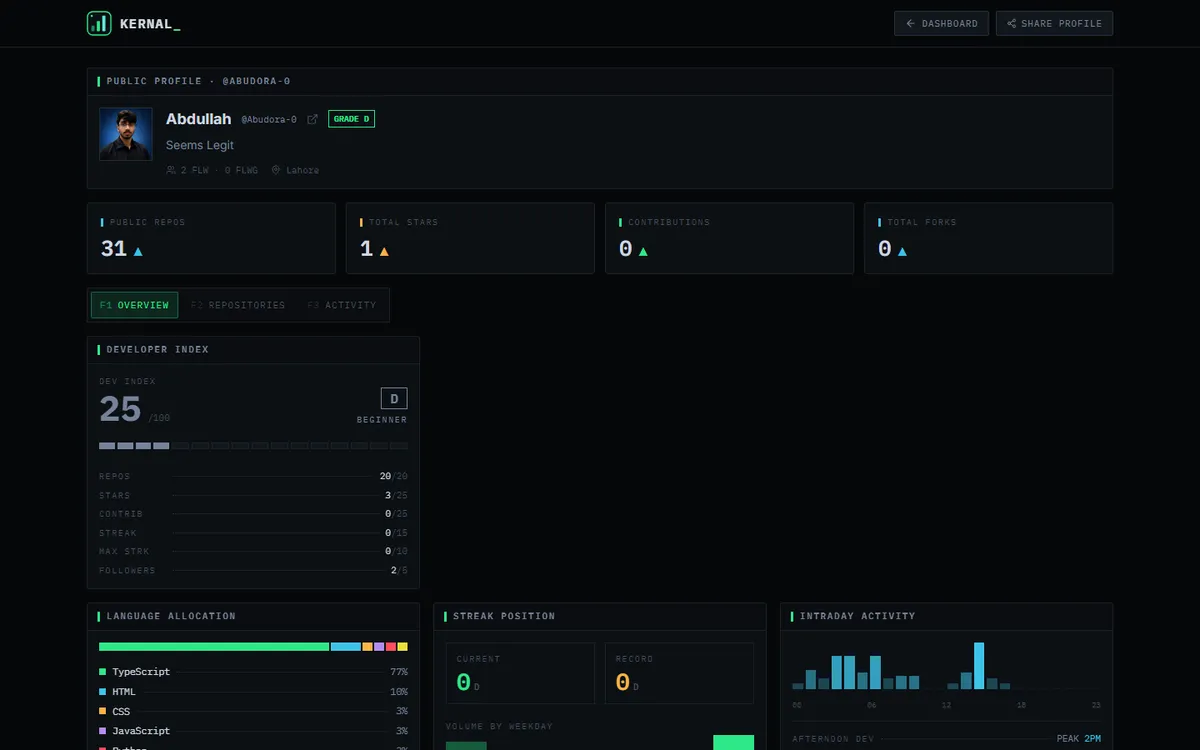The width and height of the screenshot is (1200, 750).
Task: Click the Contributions stat card
Action: pyautogui.click(x=729, y=238)
